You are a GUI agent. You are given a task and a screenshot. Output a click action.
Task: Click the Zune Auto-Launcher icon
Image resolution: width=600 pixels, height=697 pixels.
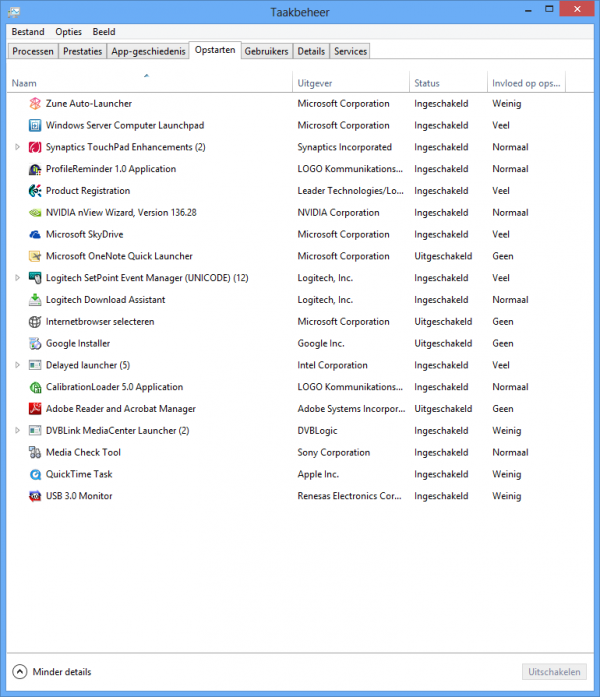pyautogui.click(x=35, y=104)
